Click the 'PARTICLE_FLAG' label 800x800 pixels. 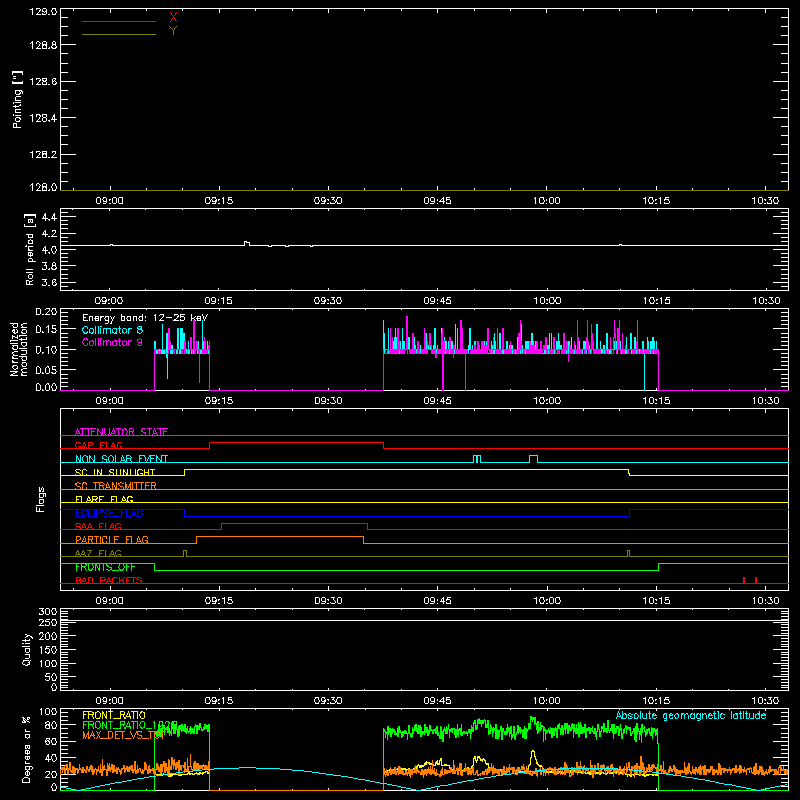[112, 539]
